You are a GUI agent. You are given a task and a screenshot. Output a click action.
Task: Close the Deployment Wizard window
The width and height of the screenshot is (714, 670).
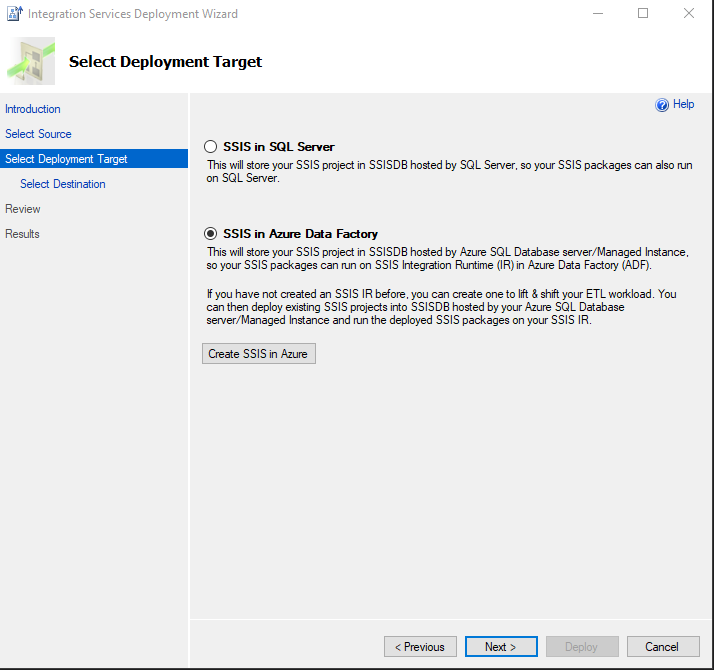pyautogui.click(x=689, y=14)
